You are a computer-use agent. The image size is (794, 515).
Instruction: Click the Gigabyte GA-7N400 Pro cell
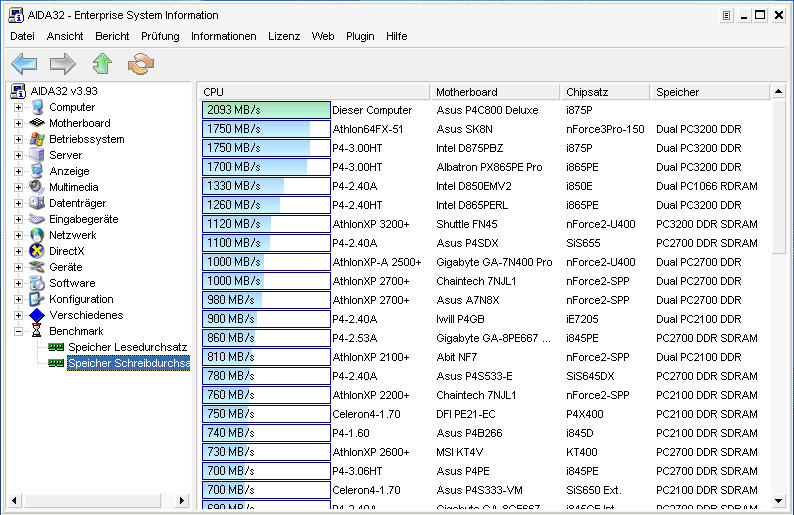[x=494, y=262]
